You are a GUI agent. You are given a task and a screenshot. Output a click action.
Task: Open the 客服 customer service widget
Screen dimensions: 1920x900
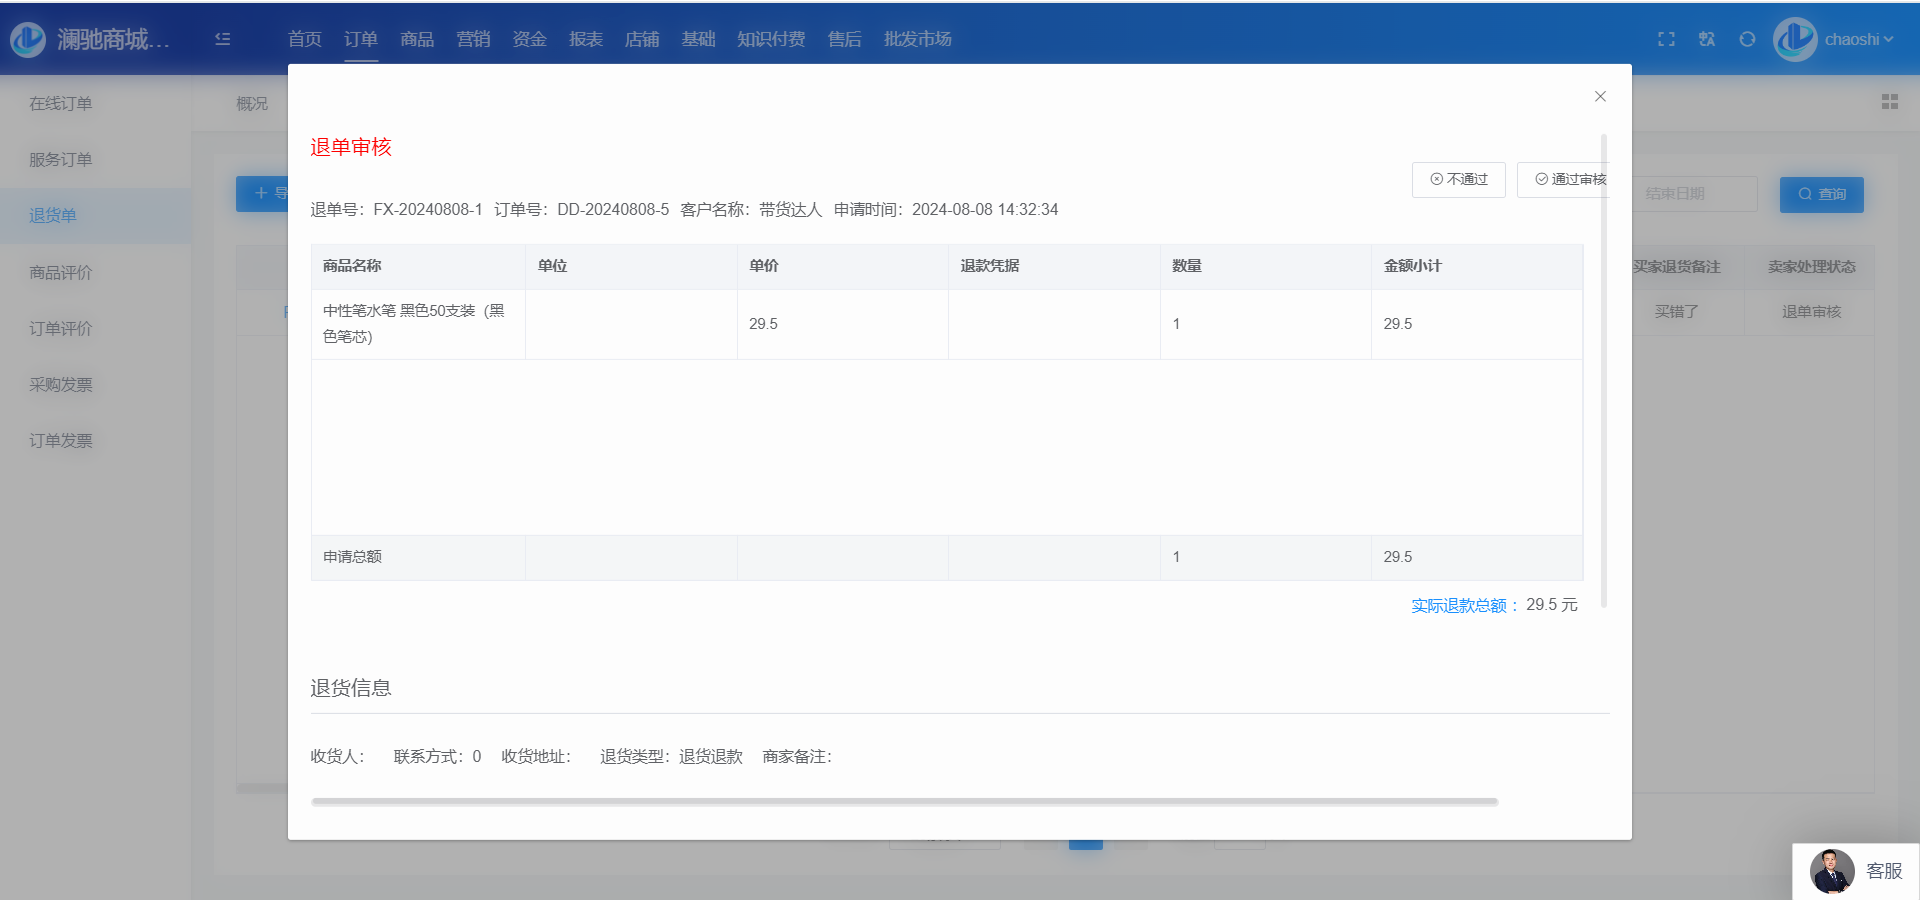[1857, 871]
